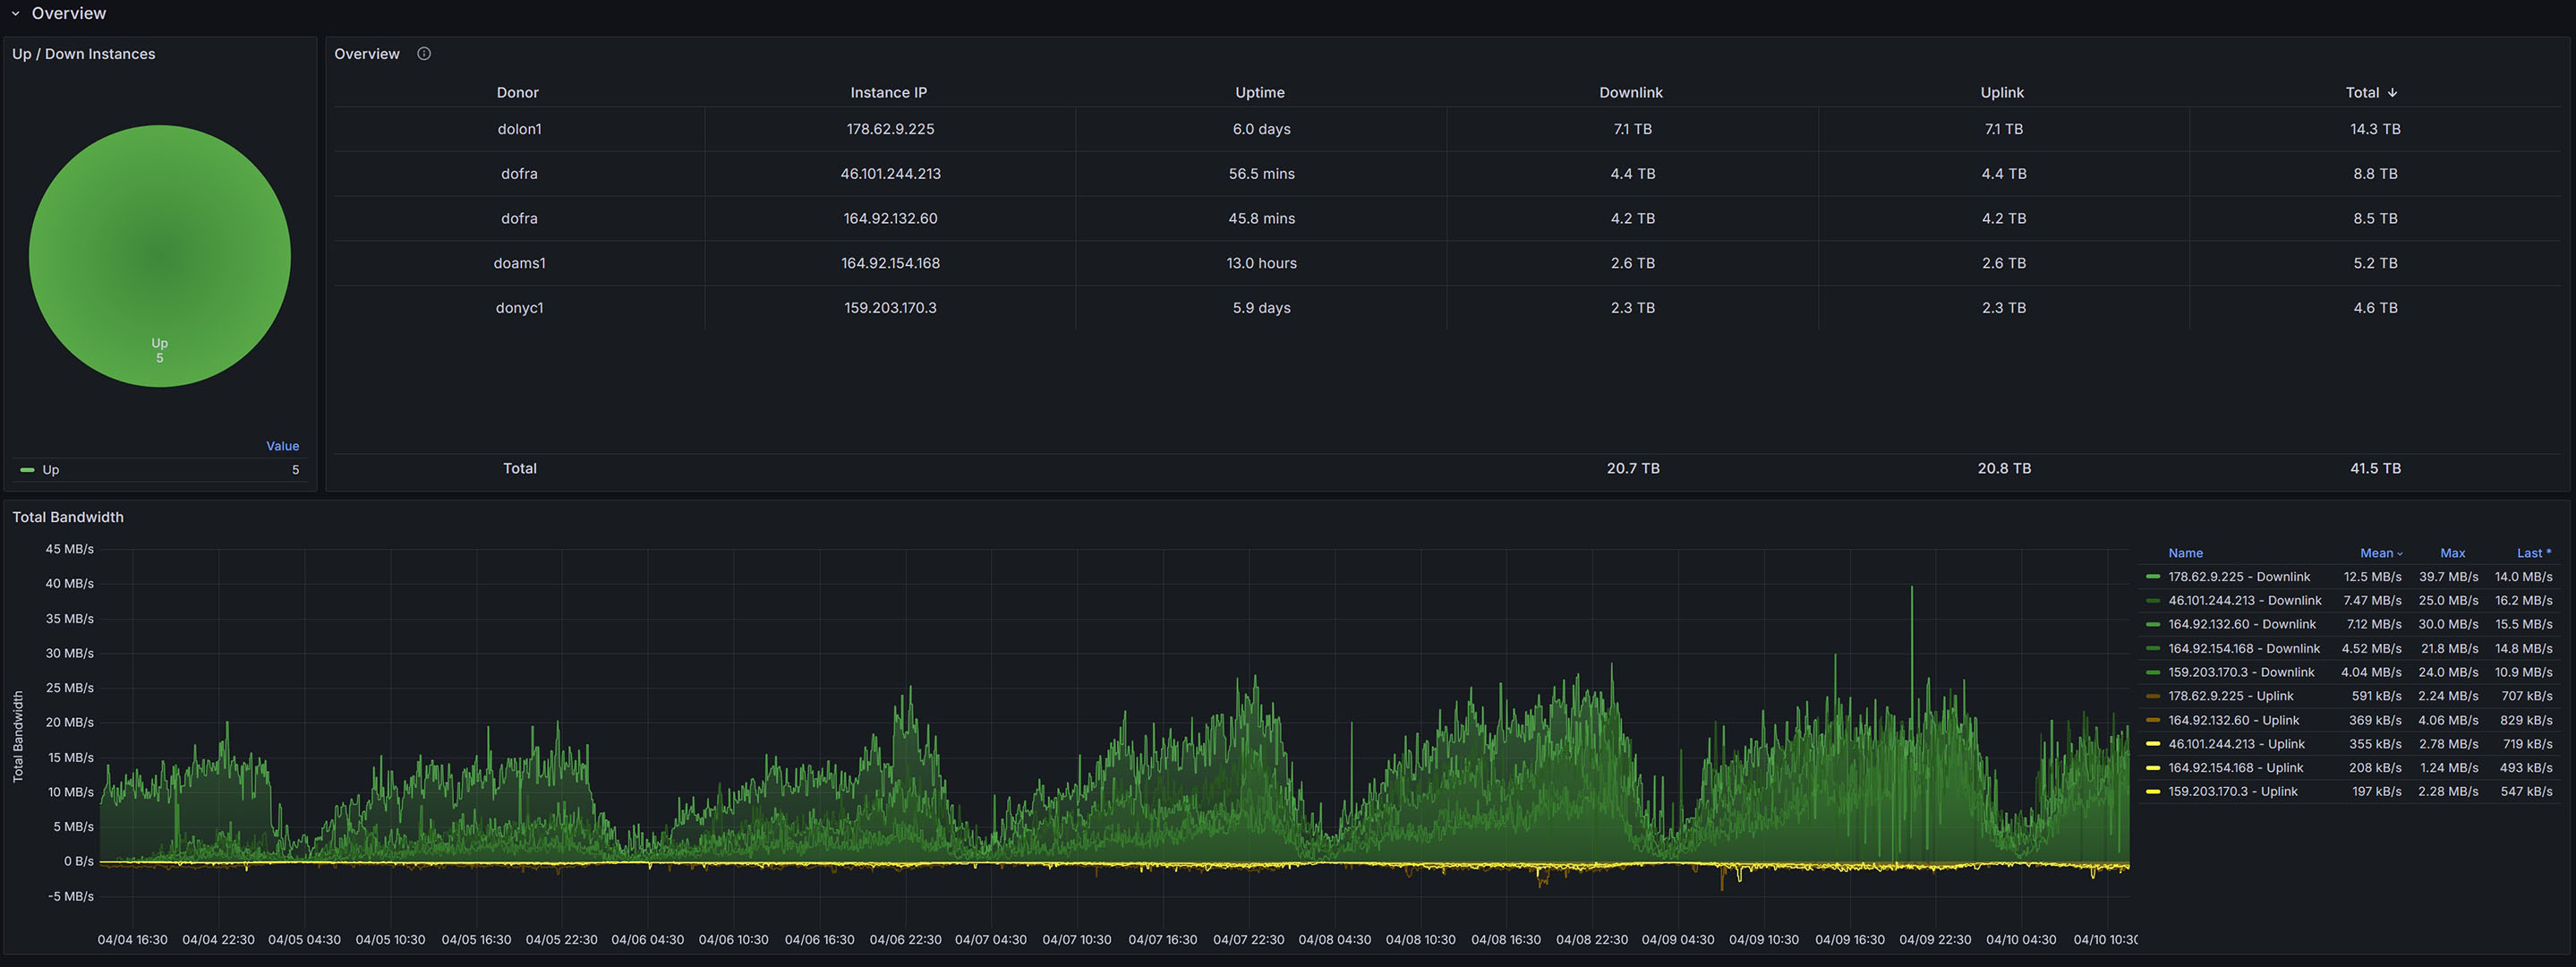The image size is (2576, 967).
Task: Click the descending sort arrow beside Total column
Action: pyautogui.click(x=2392, y=92)
